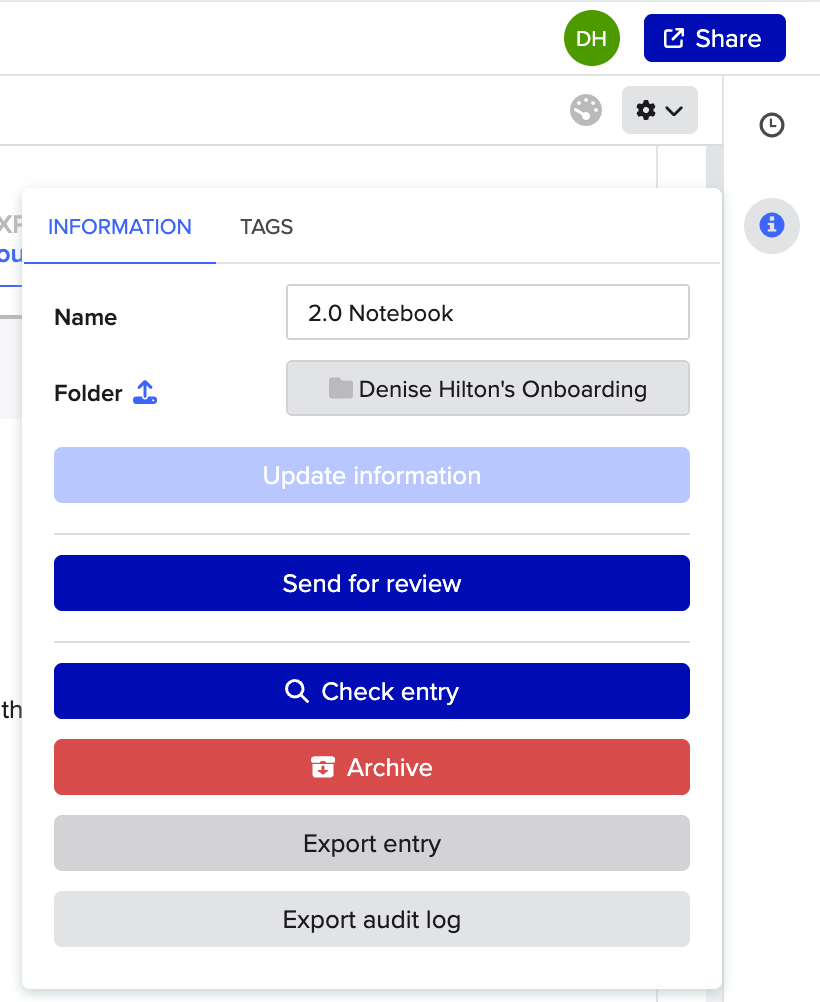Image resolution: width=820 pixels, height=1002 pixels.
Task: Toggle the info panel icon in sidebar
Action: [x=771, y=225]
